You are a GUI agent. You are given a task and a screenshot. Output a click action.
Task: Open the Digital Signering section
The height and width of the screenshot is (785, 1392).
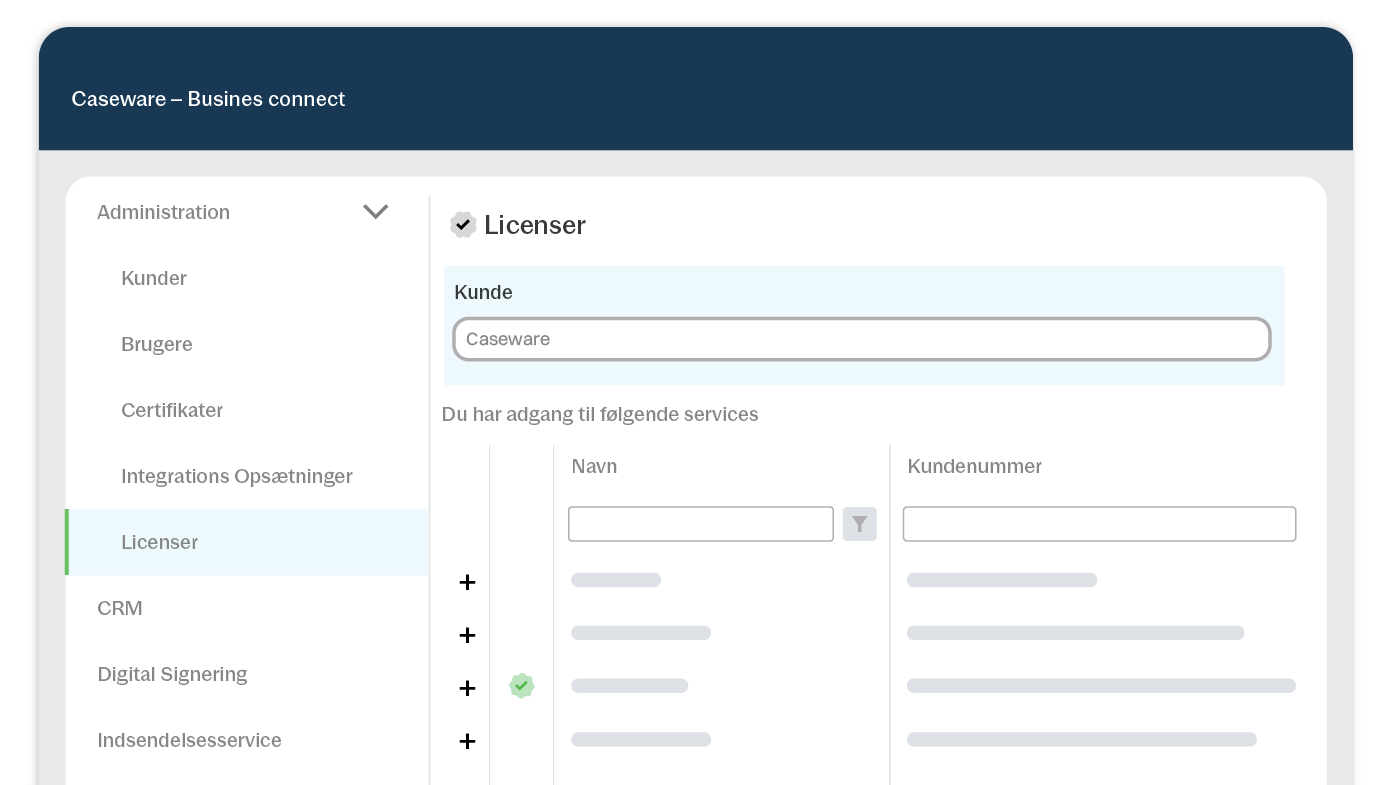click(172, 674)
